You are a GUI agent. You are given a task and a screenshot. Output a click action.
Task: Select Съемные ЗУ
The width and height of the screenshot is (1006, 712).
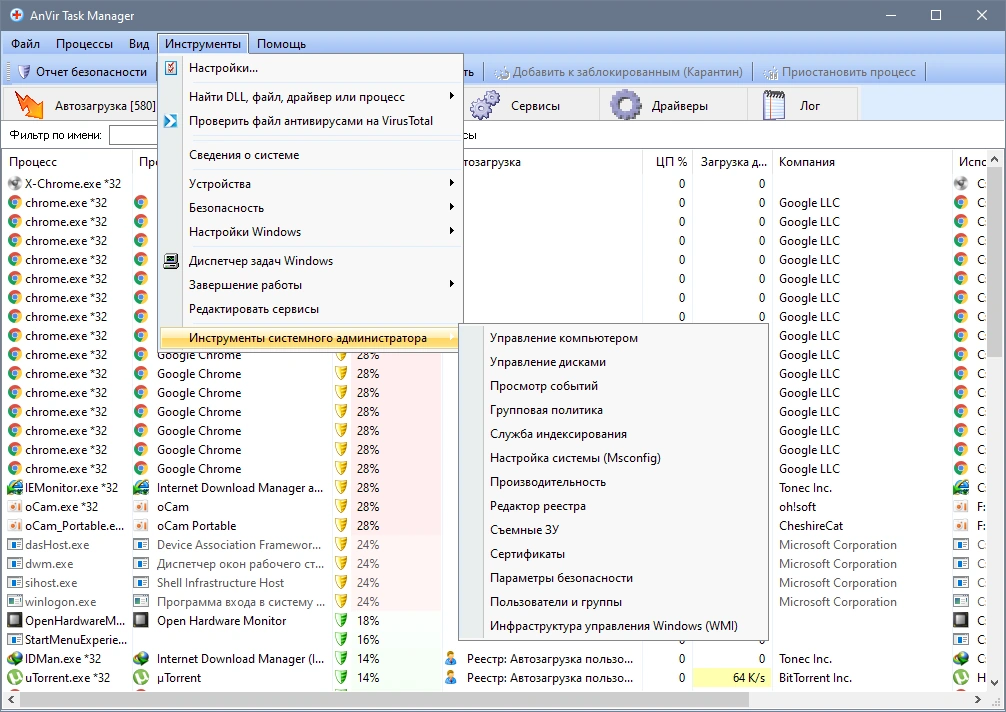pos(524,530)
